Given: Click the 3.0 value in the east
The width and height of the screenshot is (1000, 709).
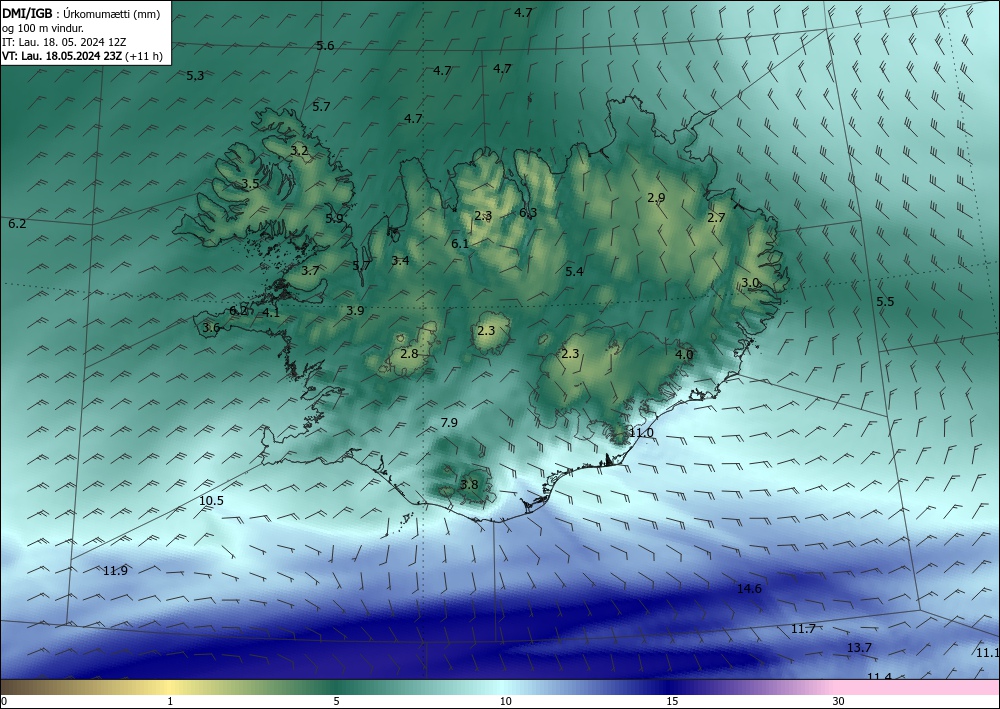Looking at the screenshot, I should tap(750, 282).
